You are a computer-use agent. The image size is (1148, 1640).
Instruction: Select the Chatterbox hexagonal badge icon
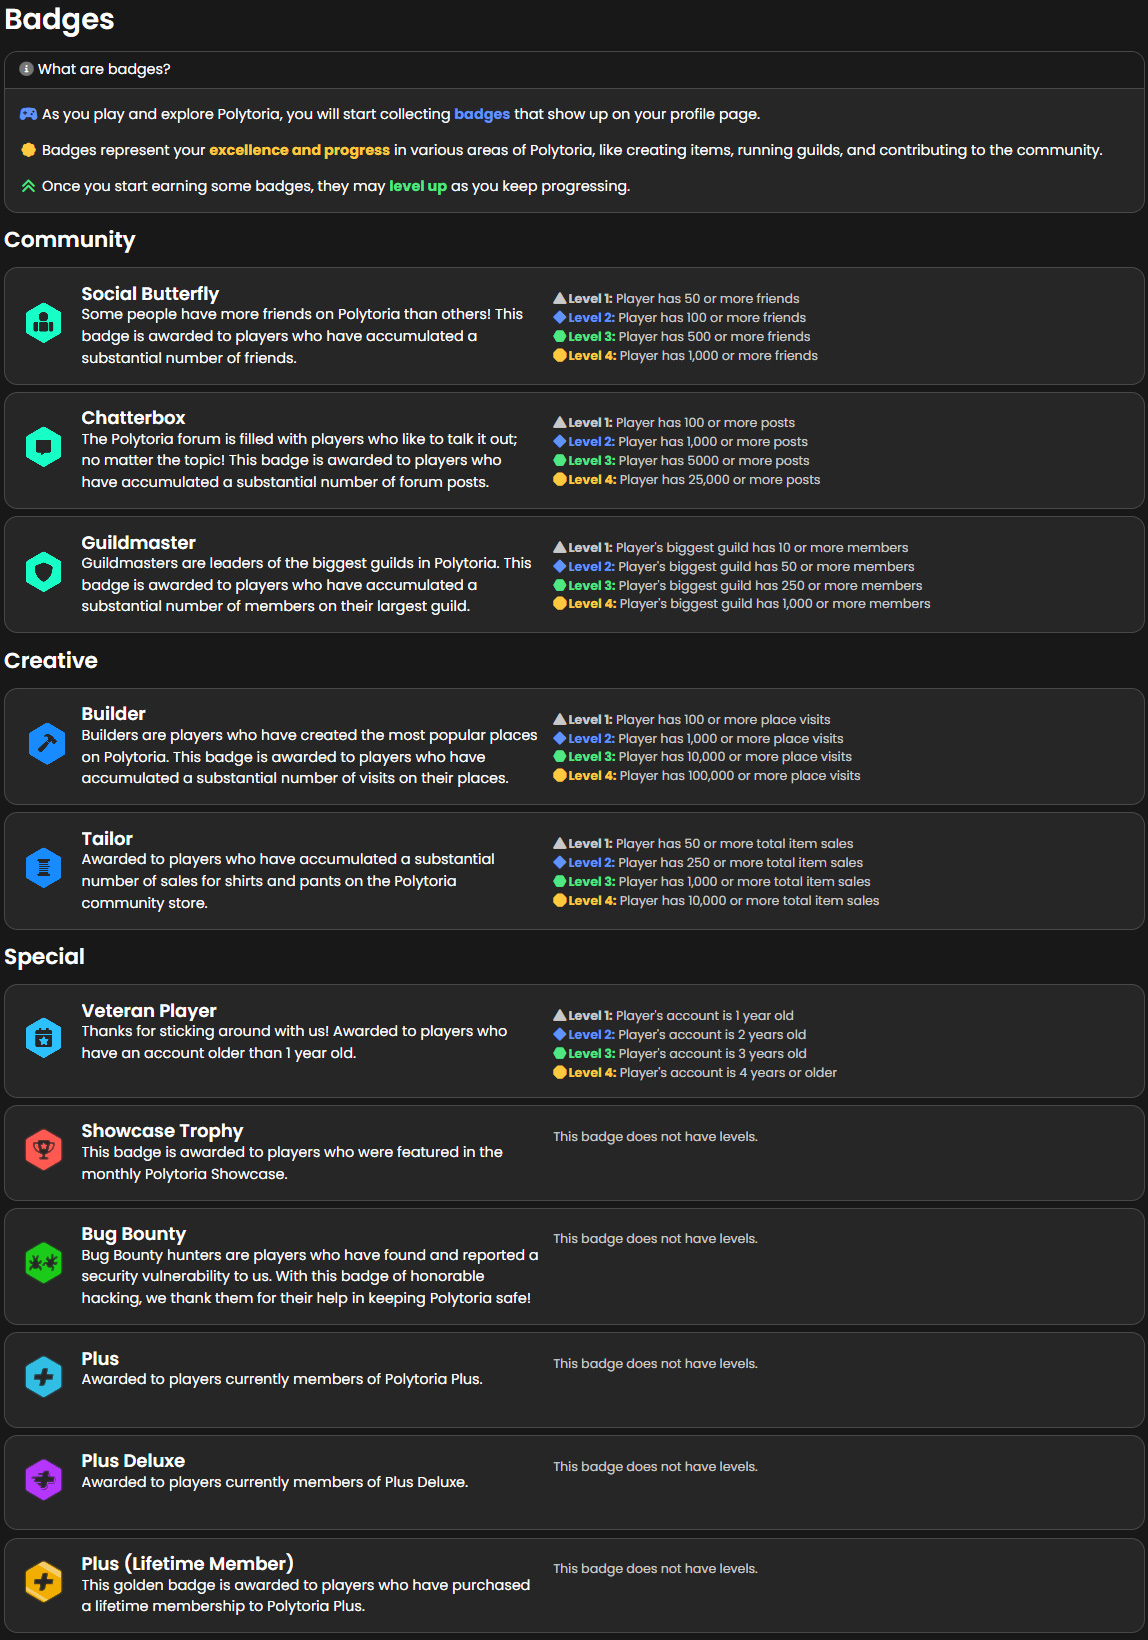44,447
